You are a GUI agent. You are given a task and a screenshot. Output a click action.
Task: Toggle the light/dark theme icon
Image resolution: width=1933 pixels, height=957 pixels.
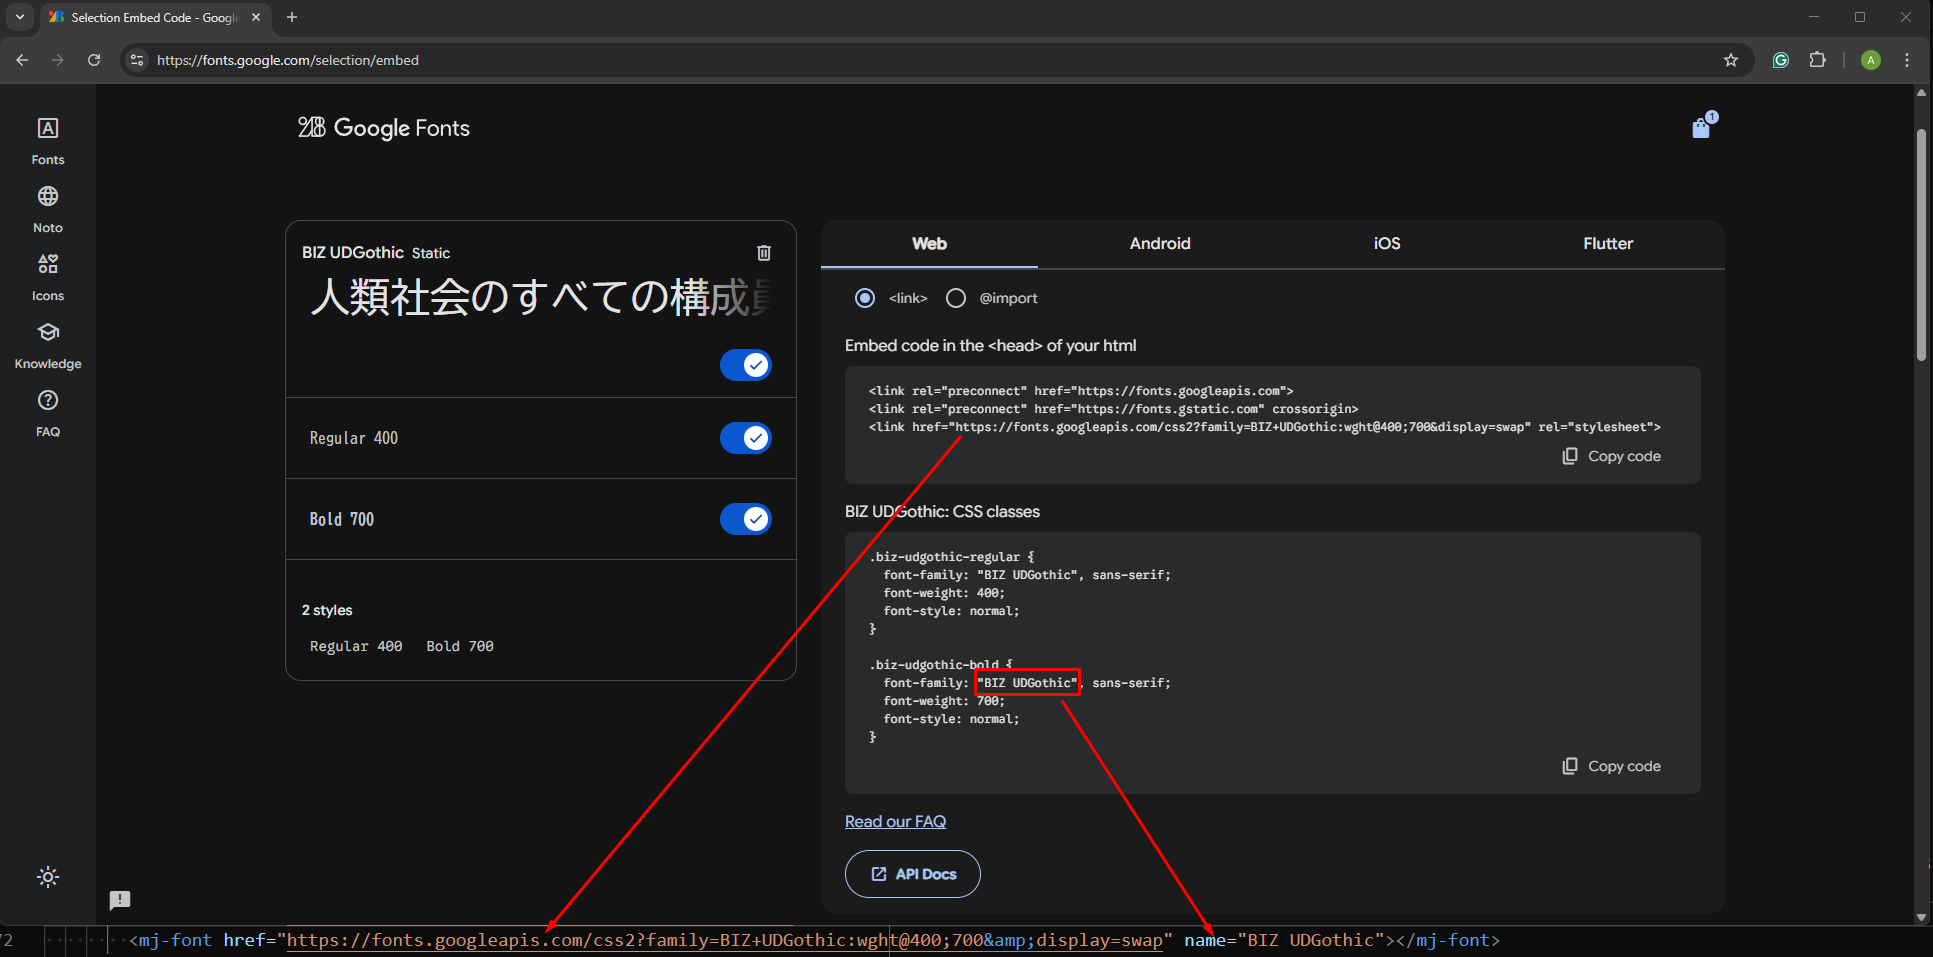47,877
